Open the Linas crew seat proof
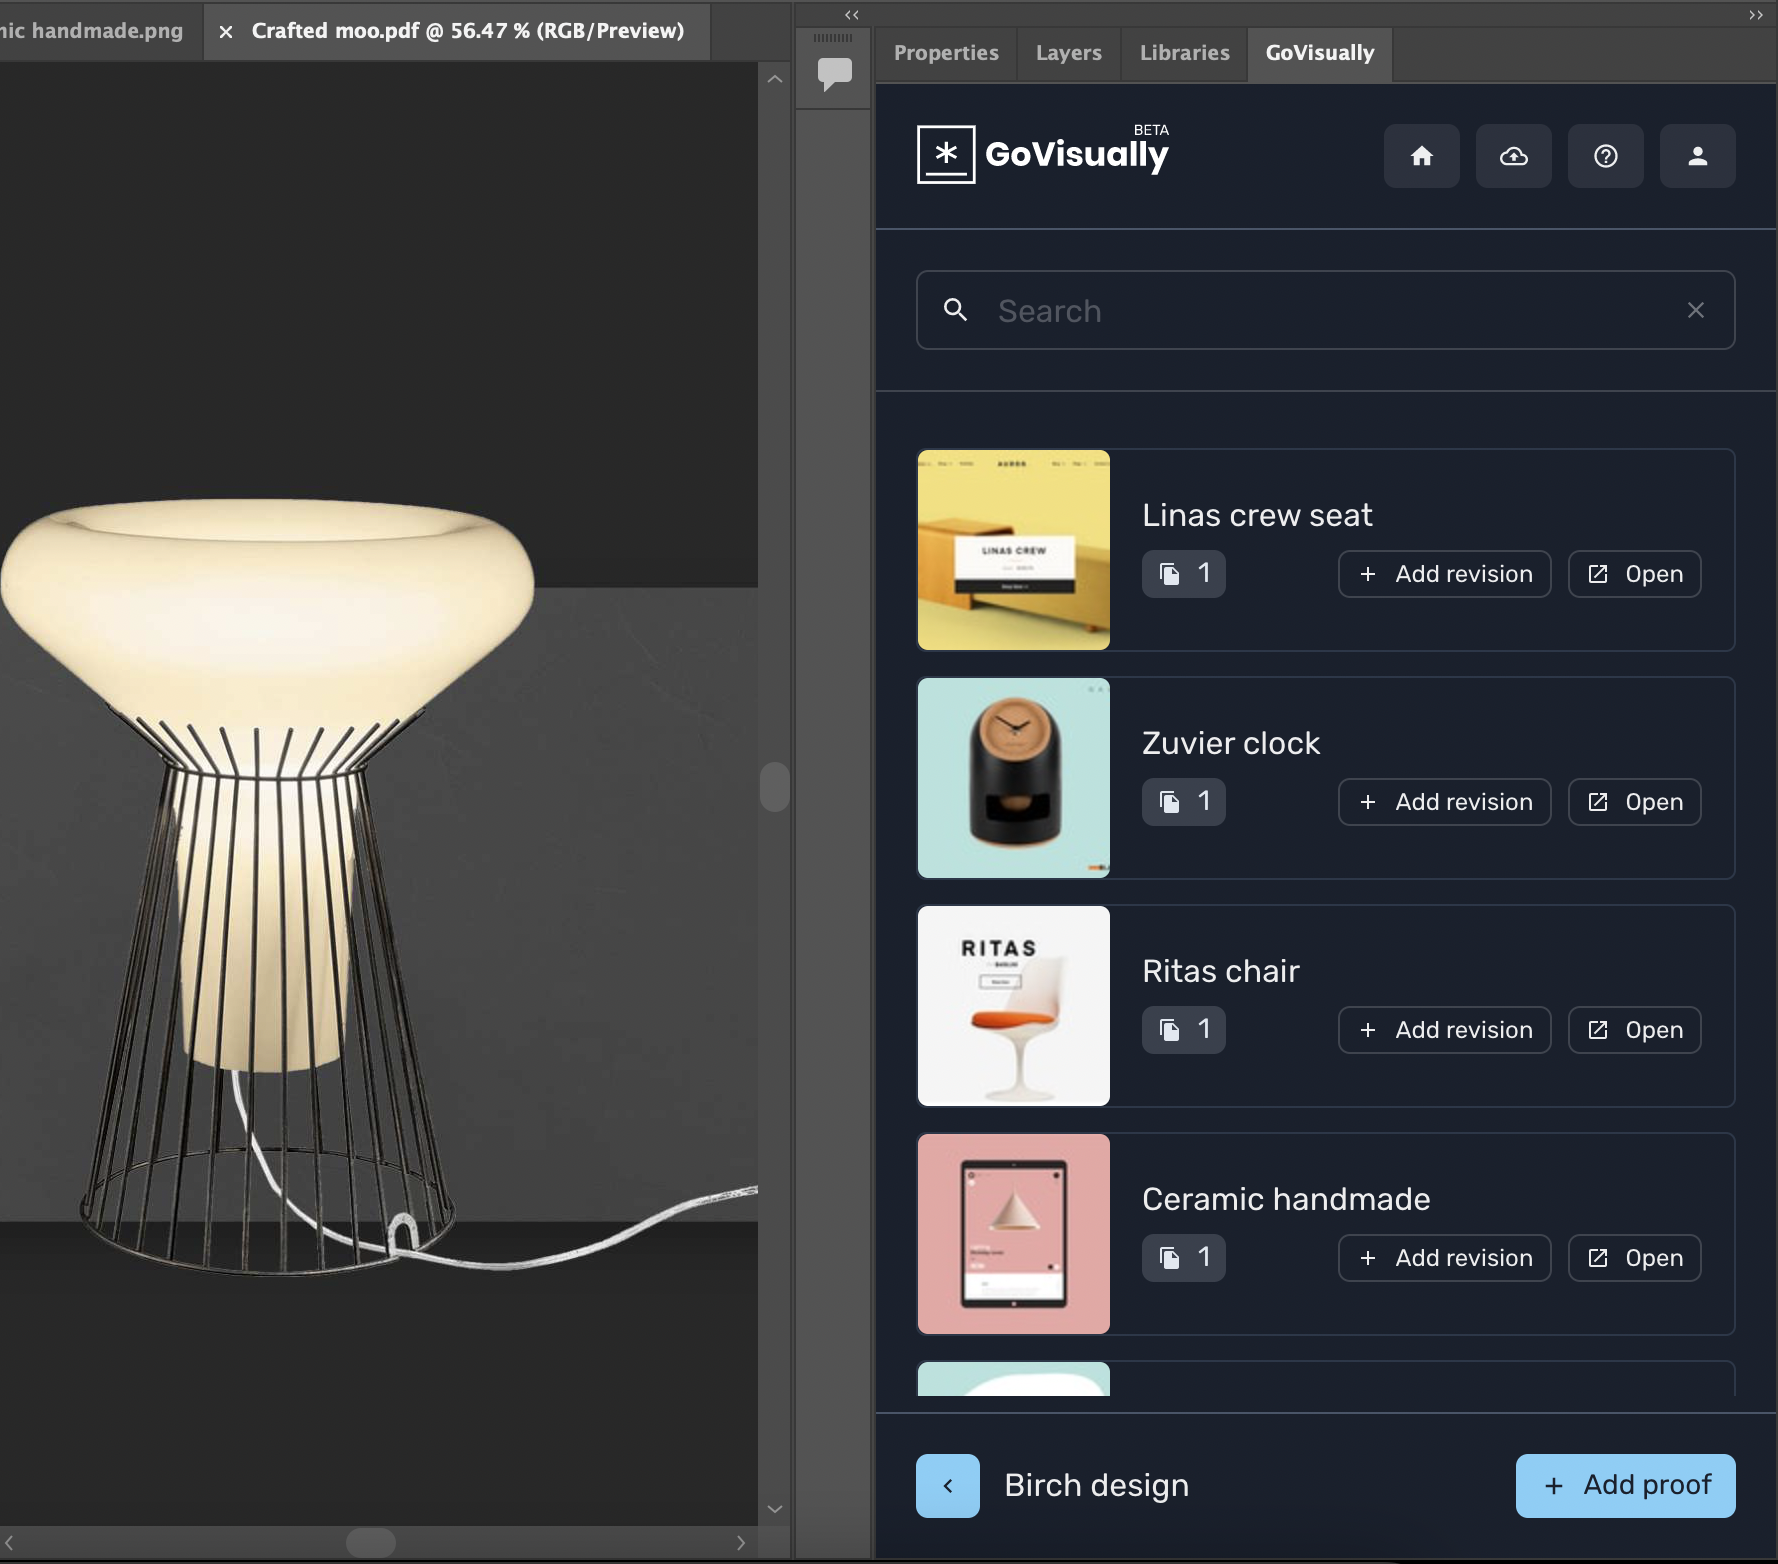Viewport: 1778px width, 1564px height. [x=1634, y=573]
